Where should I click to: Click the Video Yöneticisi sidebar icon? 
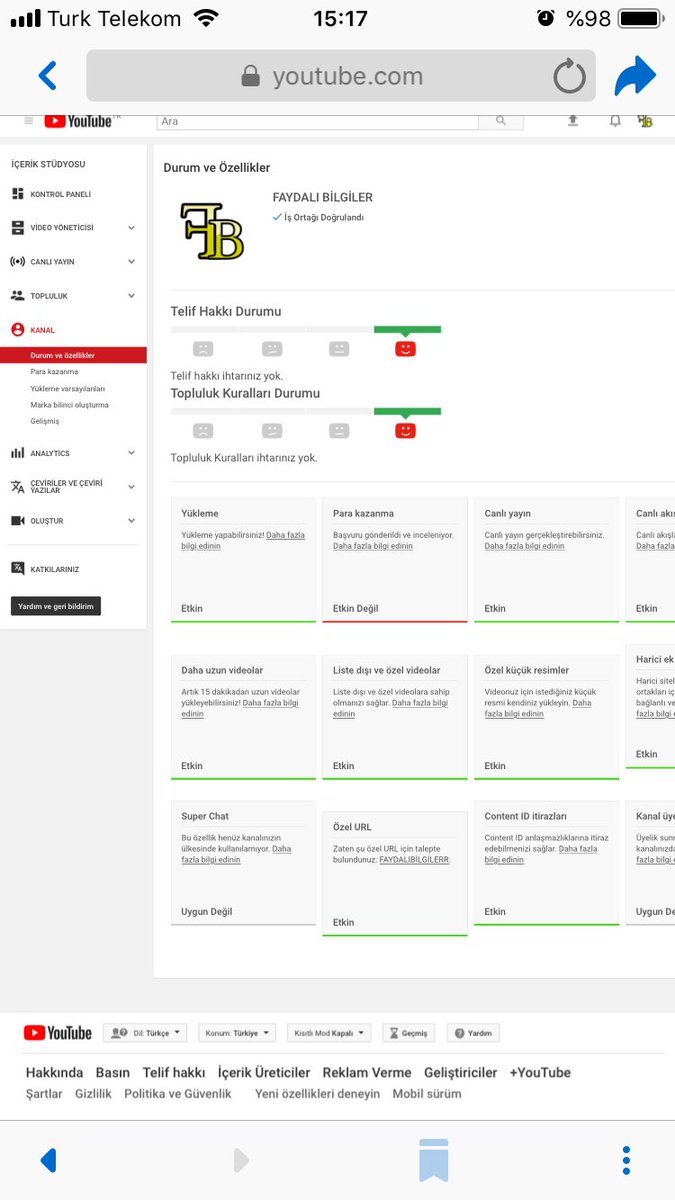17,228
